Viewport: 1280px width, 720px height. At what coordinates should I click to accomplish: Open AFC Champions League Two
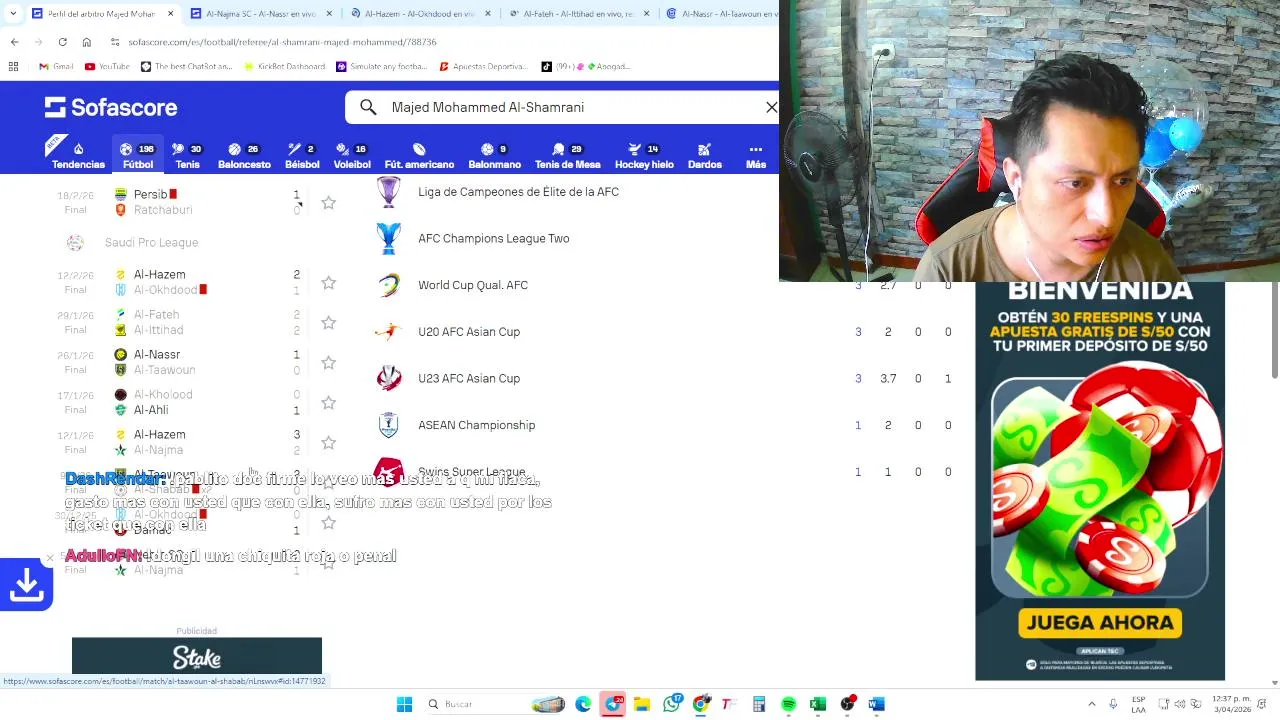click(x=494, y=238)
